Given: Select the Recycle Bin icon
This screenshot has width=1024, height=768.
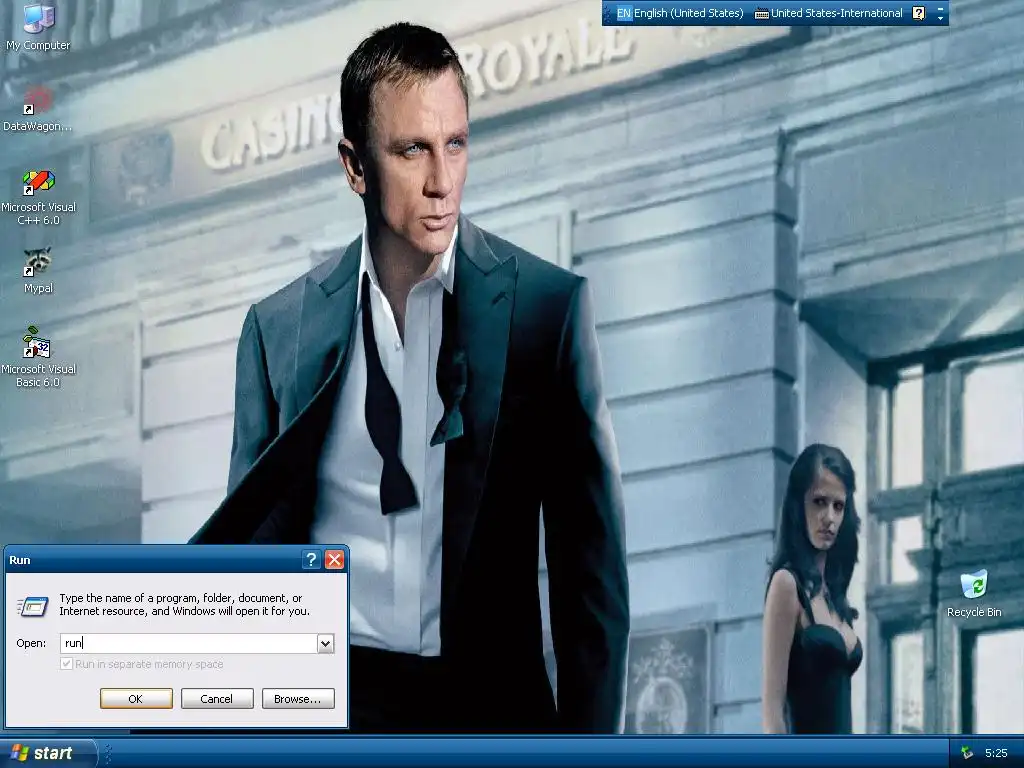Looking at the screenshot, I should [974, 594].
